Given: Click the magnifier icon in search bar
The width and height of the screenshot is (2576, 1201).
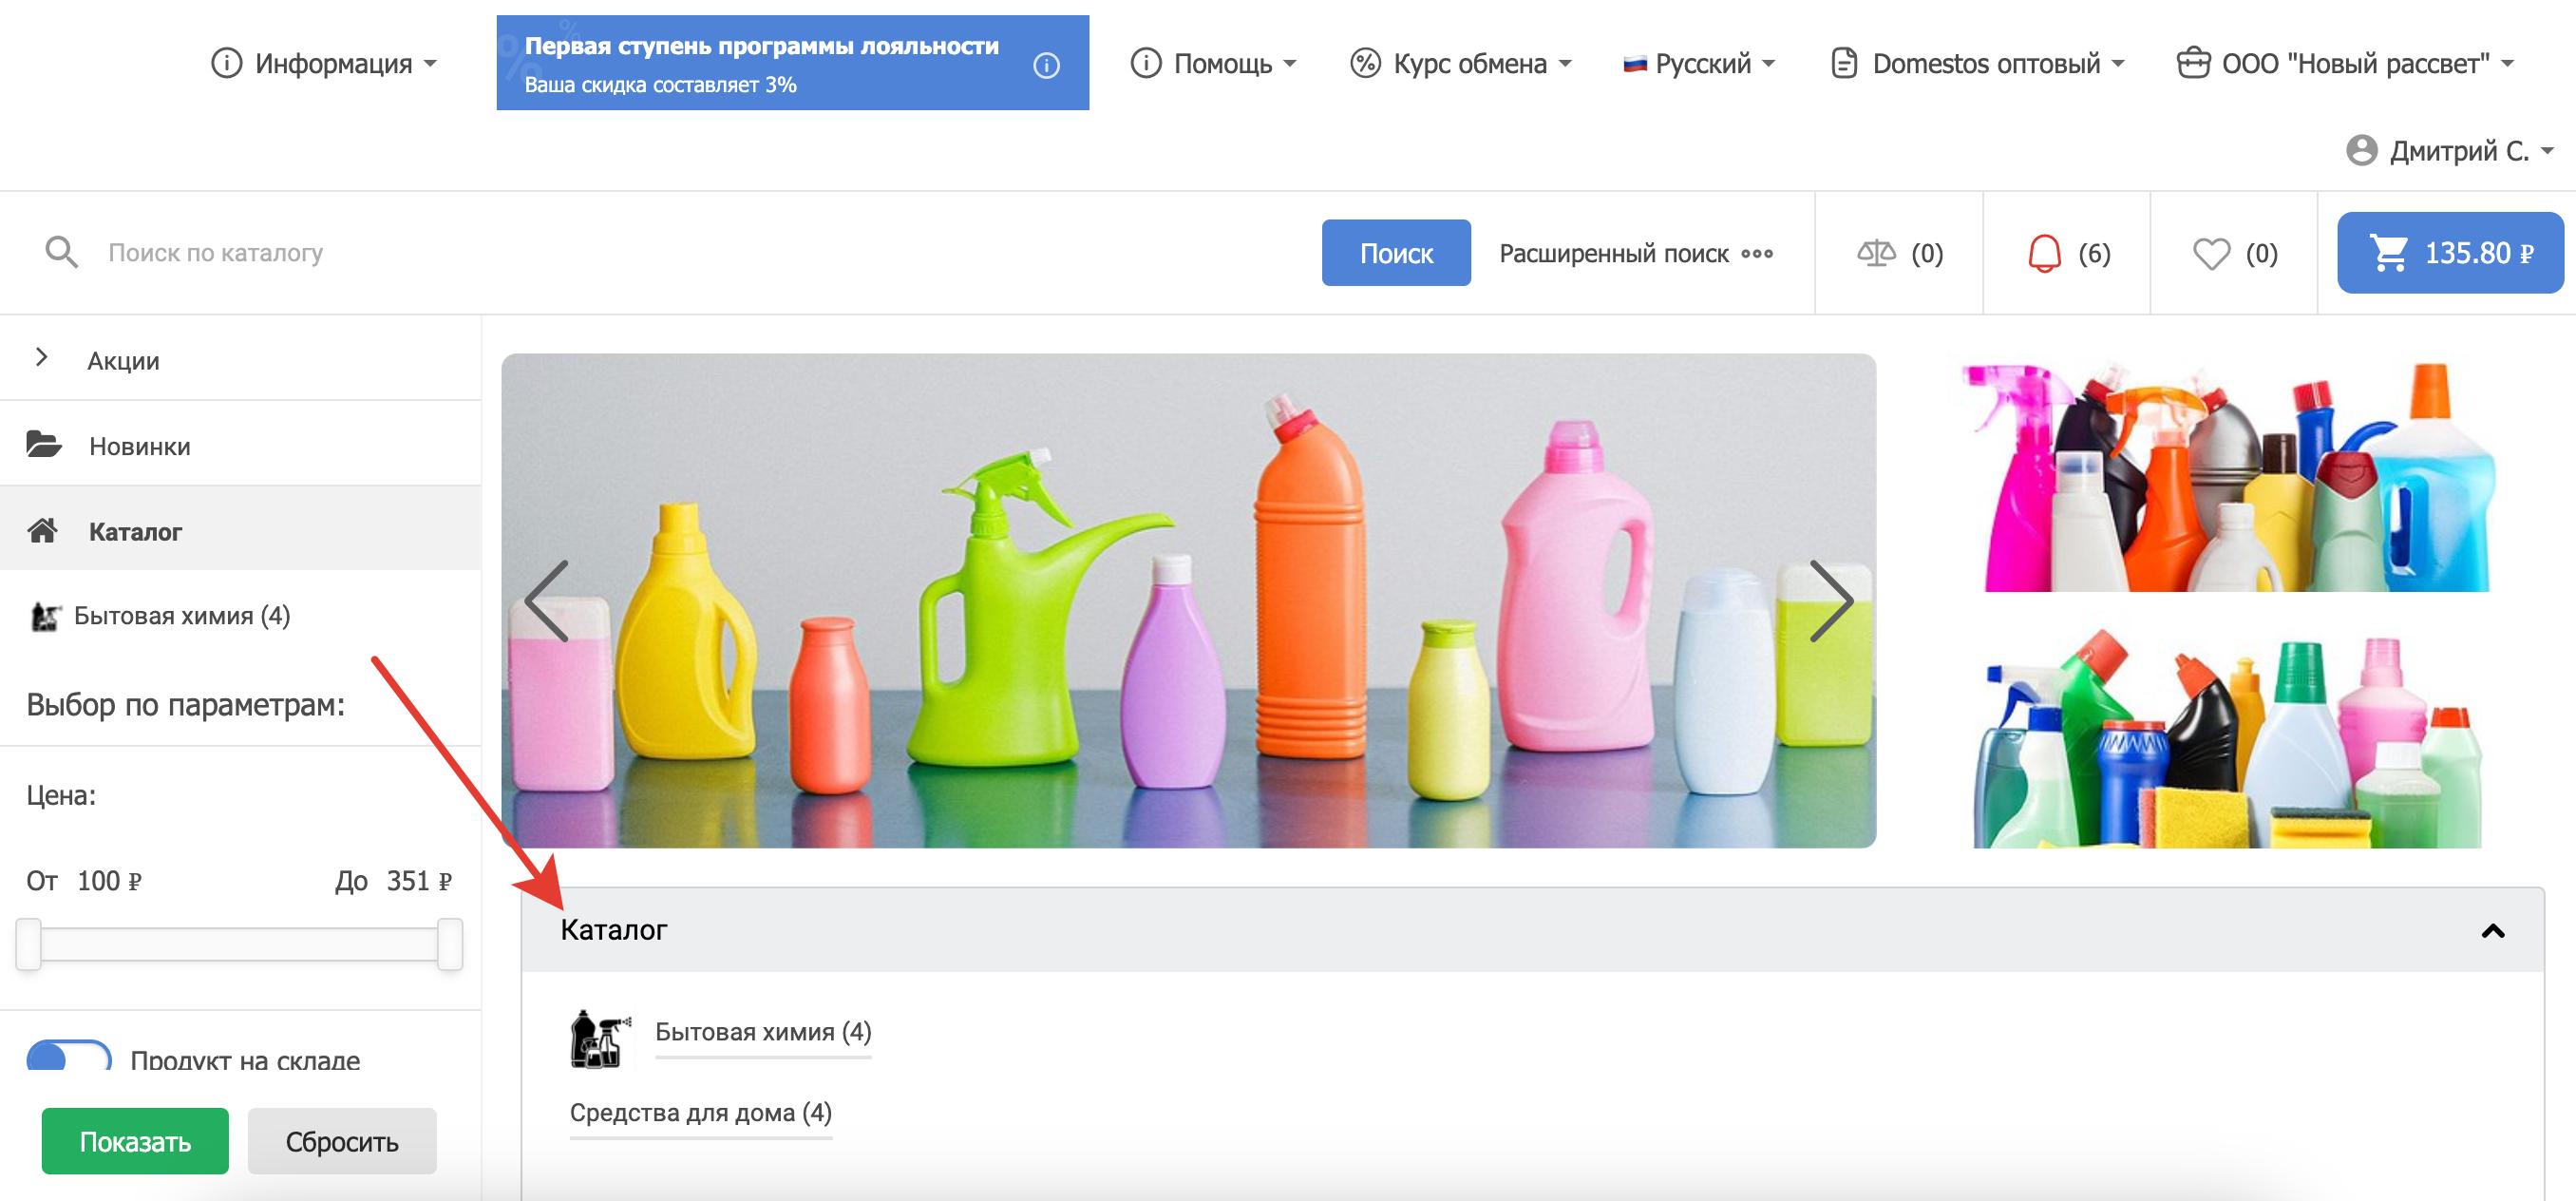Looking at the screenshot, I should click(x=61, y=252).
